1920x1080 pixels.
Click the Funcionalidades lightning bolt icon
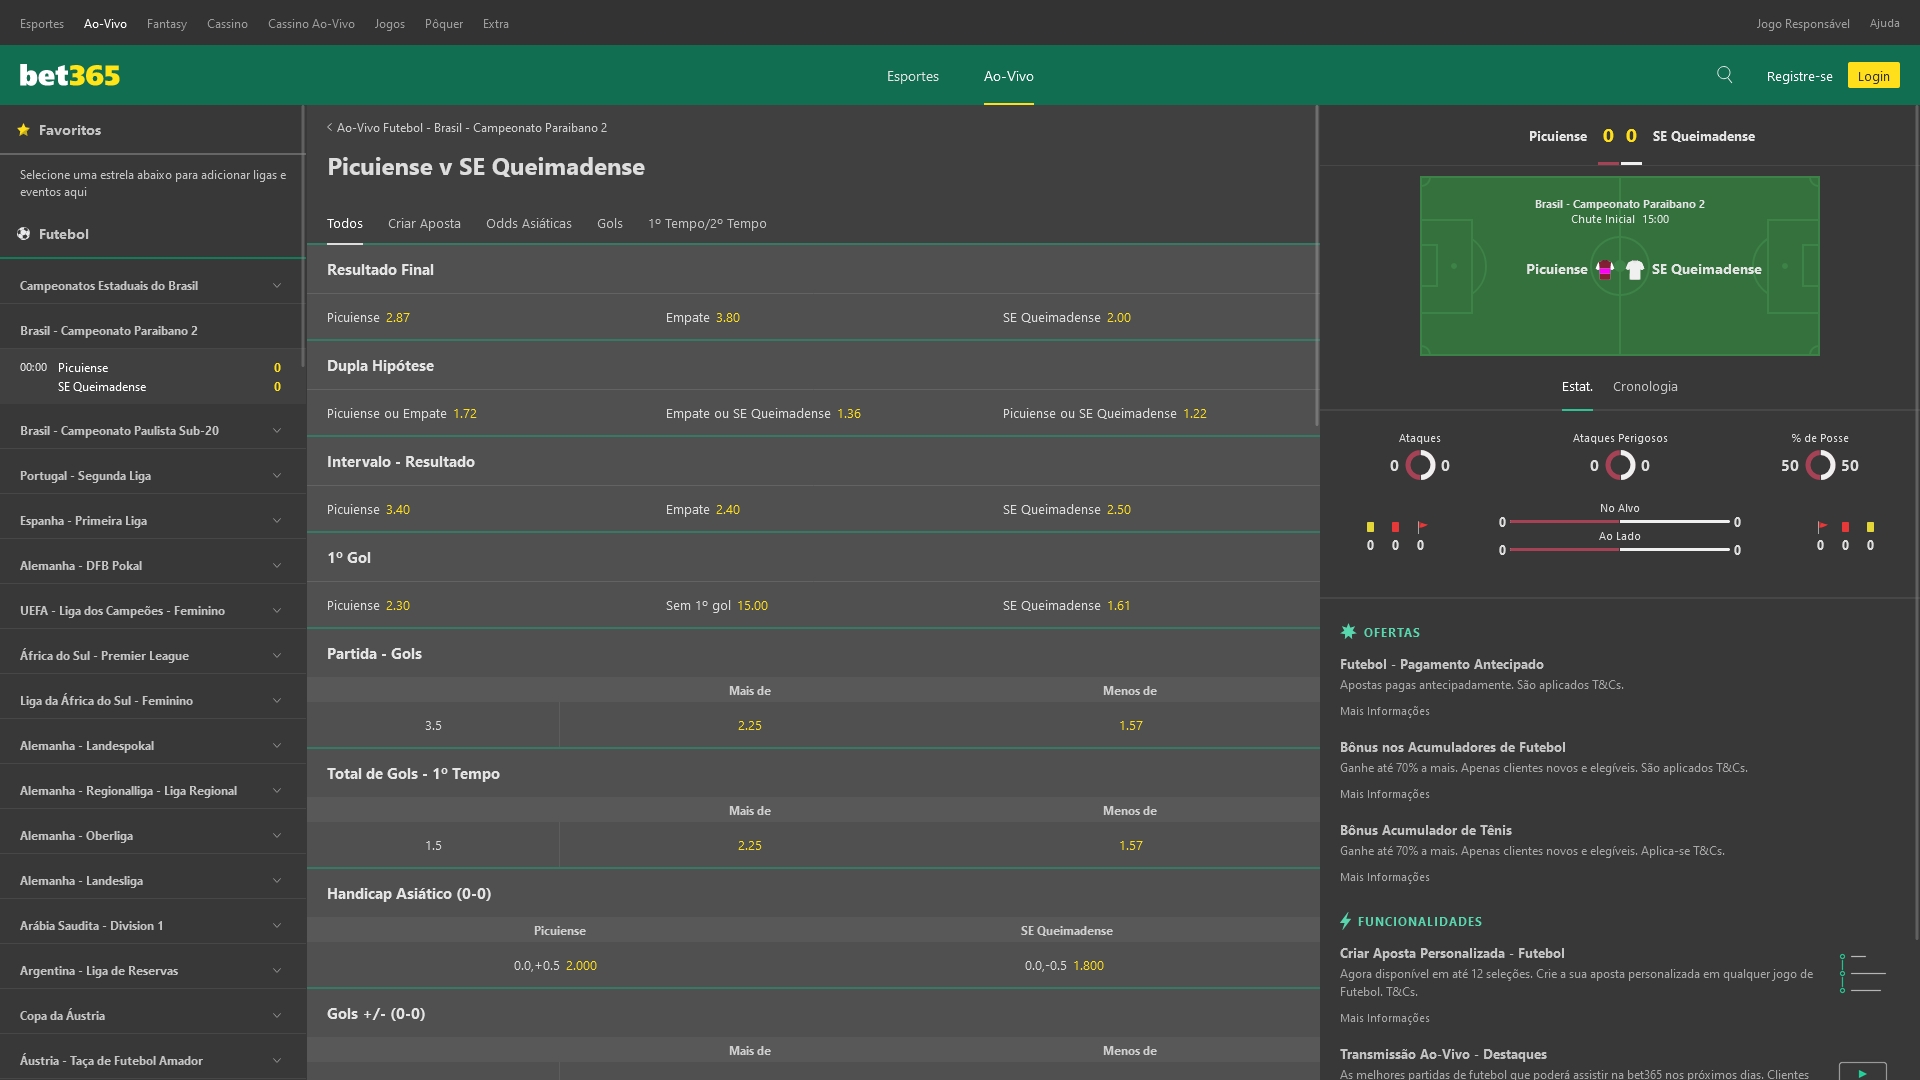coord(1346,921)
